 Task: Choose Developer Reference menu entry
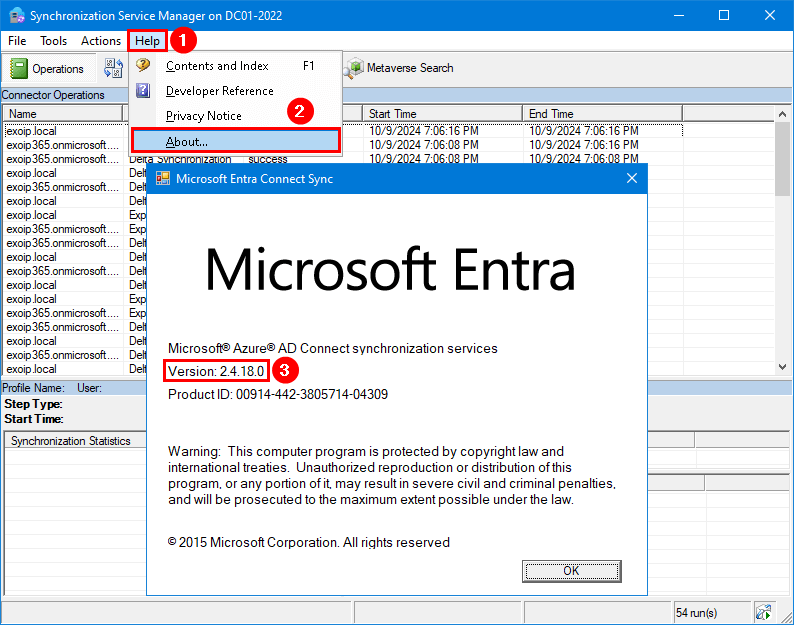pyautogui.click(x=236, y=91)
